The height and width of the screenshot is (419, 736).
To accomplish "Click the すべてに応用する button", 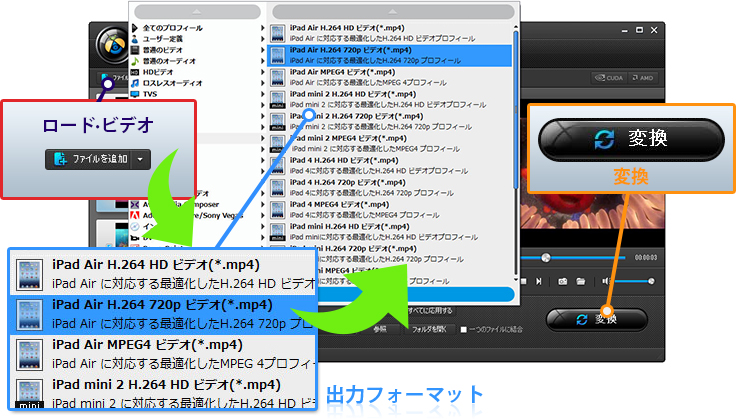I will point(430,311).
